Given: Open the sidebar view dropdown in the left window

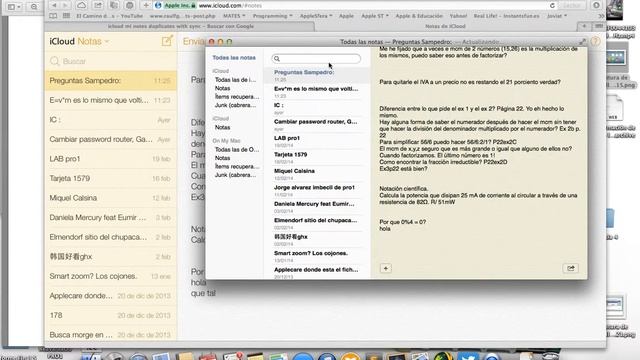Looking at the screenshot, I should [x=14, y=7].
